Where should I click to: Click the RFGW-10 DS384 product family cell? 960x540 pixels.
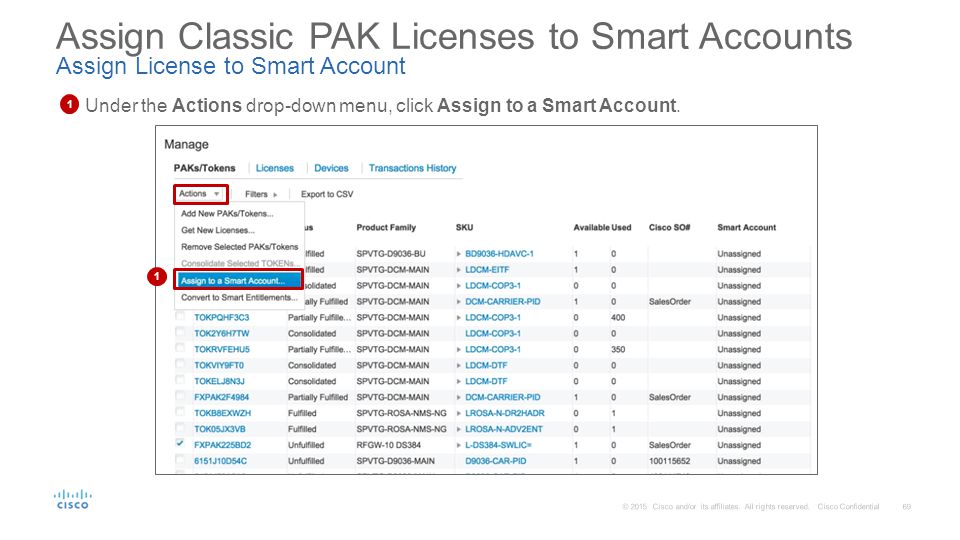click(388, 445)
